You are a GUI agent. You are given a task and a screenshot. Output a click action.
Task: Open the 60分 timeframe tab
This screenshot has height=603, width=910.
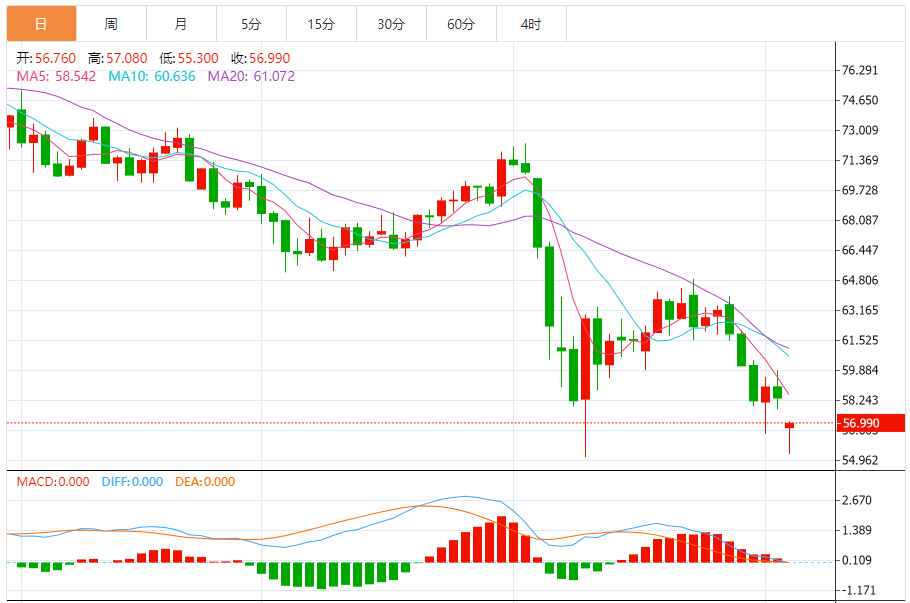point(461,24)
